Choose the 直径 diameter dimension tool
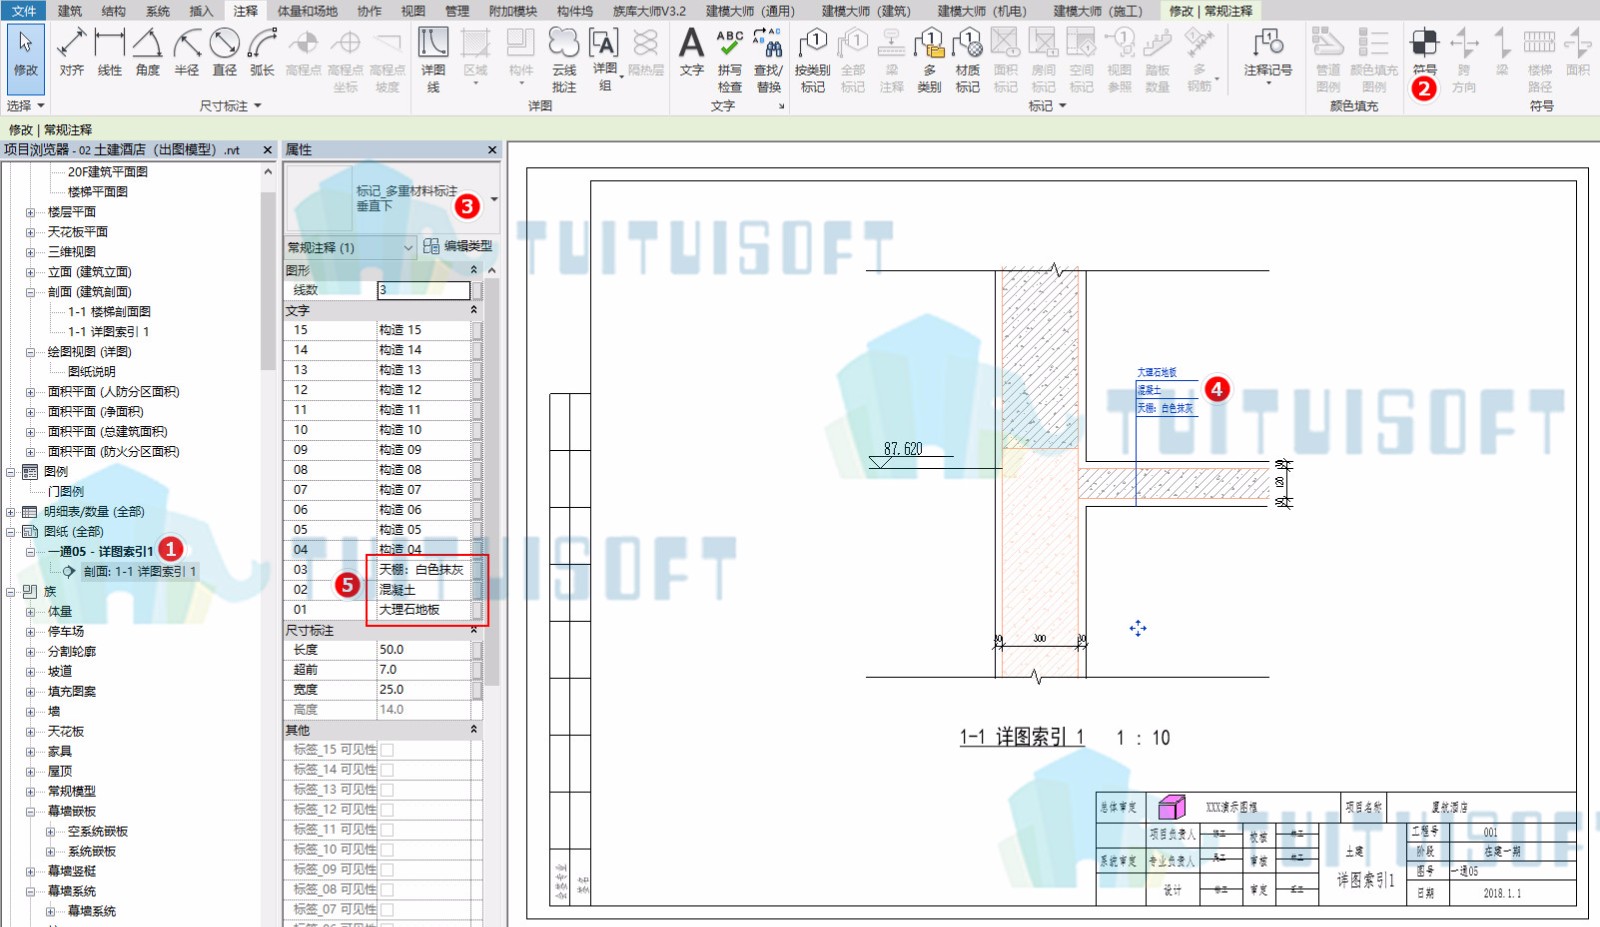Screen dimensions: 1600x927 pos(225,52)
